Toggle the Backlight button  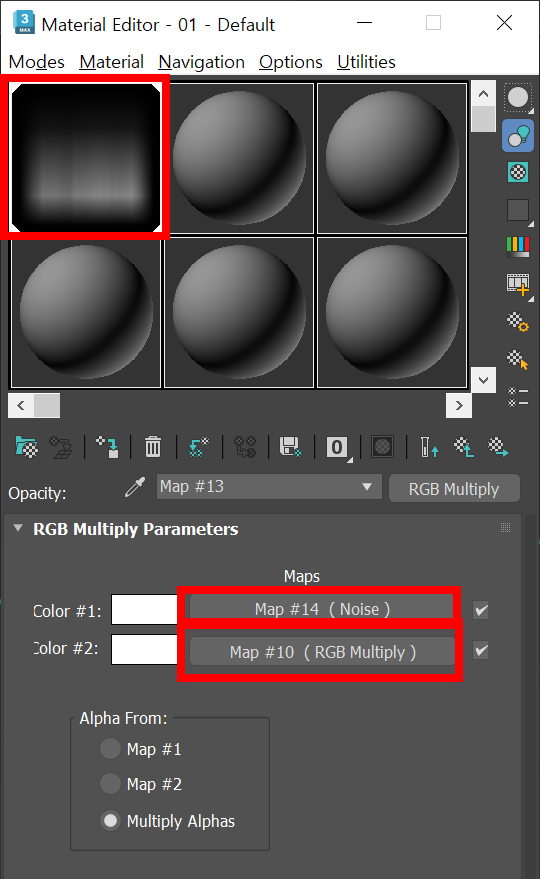pyautogui.click(x=518, y=136)
